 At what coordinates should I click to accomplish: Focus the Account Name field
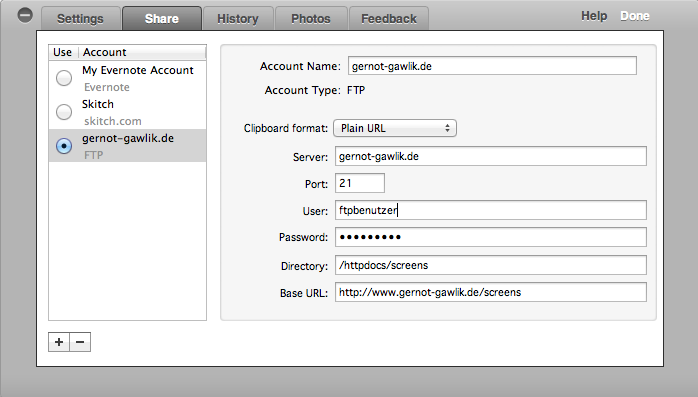[492, 66]
